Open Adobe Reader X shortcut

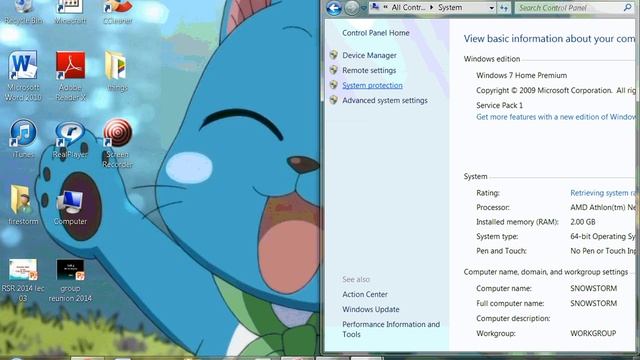70,76
